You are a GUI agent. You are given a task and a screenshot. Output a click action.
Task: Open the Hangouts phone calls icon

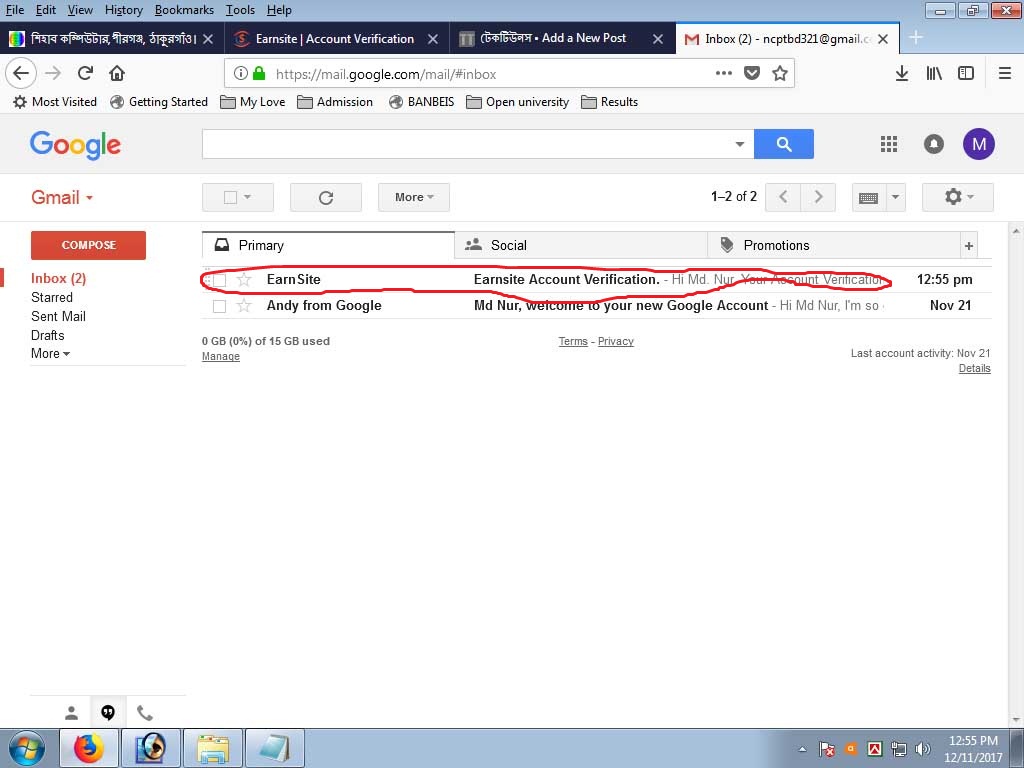(144, 712)
